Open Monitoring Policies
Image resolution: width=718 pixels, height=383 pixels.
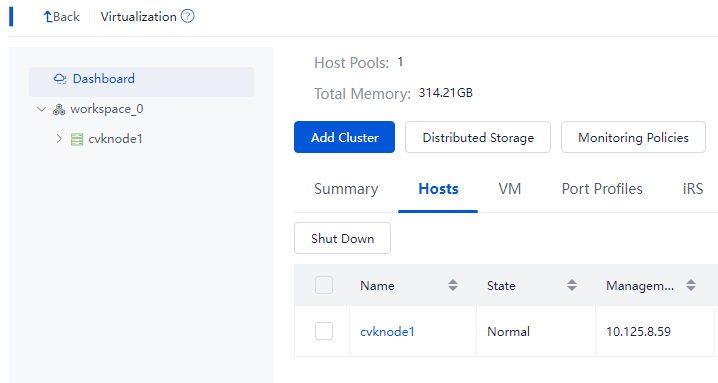click(633, 137)
